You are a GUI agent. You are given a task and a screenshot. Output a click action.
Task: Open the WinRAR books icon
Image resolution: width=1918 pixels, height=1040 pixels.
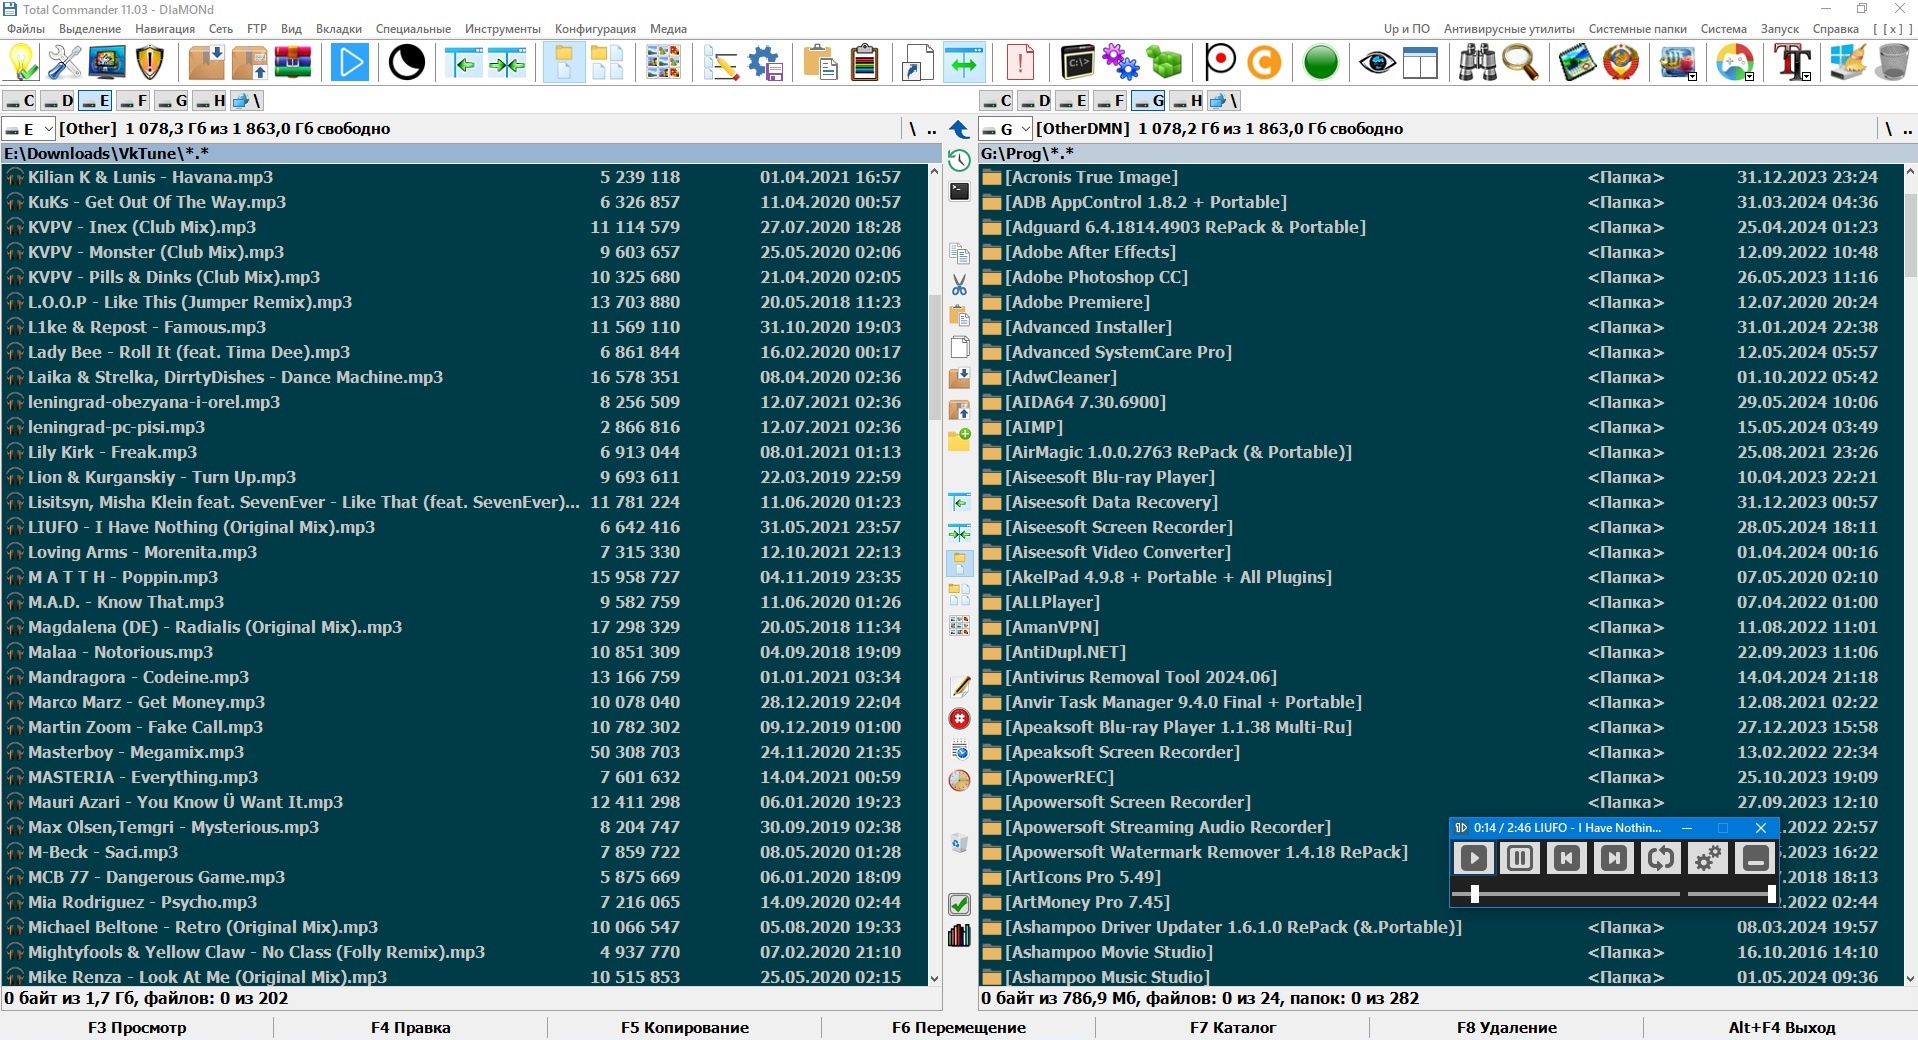coord(292,62)
